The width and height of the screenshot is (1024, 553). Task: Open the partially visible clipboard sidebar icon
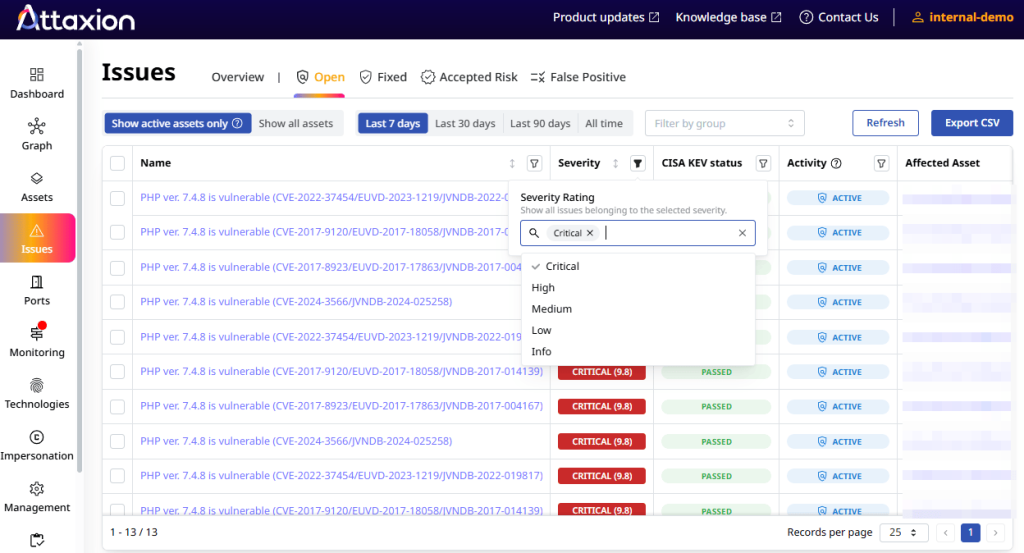[37, 540]
